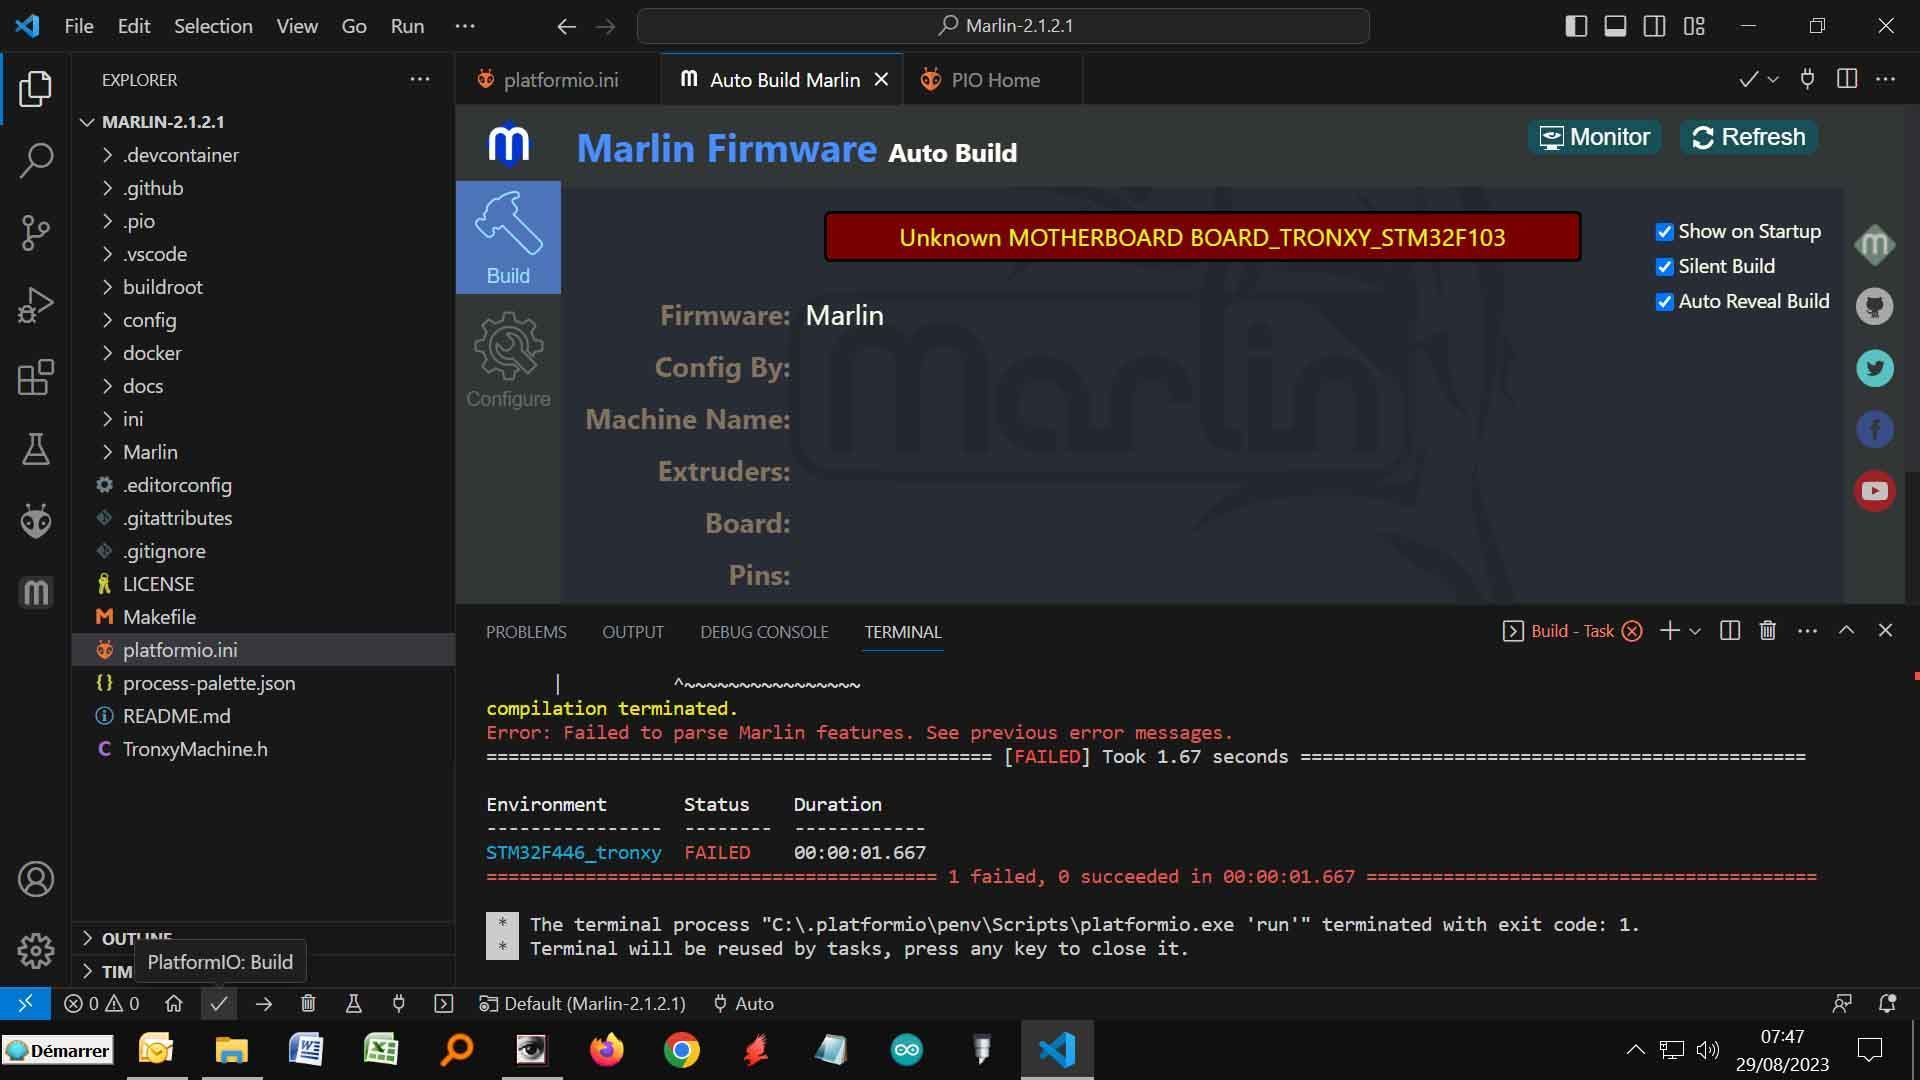Image resolution: width=1920 pixels, height=1080 pixels.
Task: Open the Explorer view in activity bar
Action: click(35, 89)
